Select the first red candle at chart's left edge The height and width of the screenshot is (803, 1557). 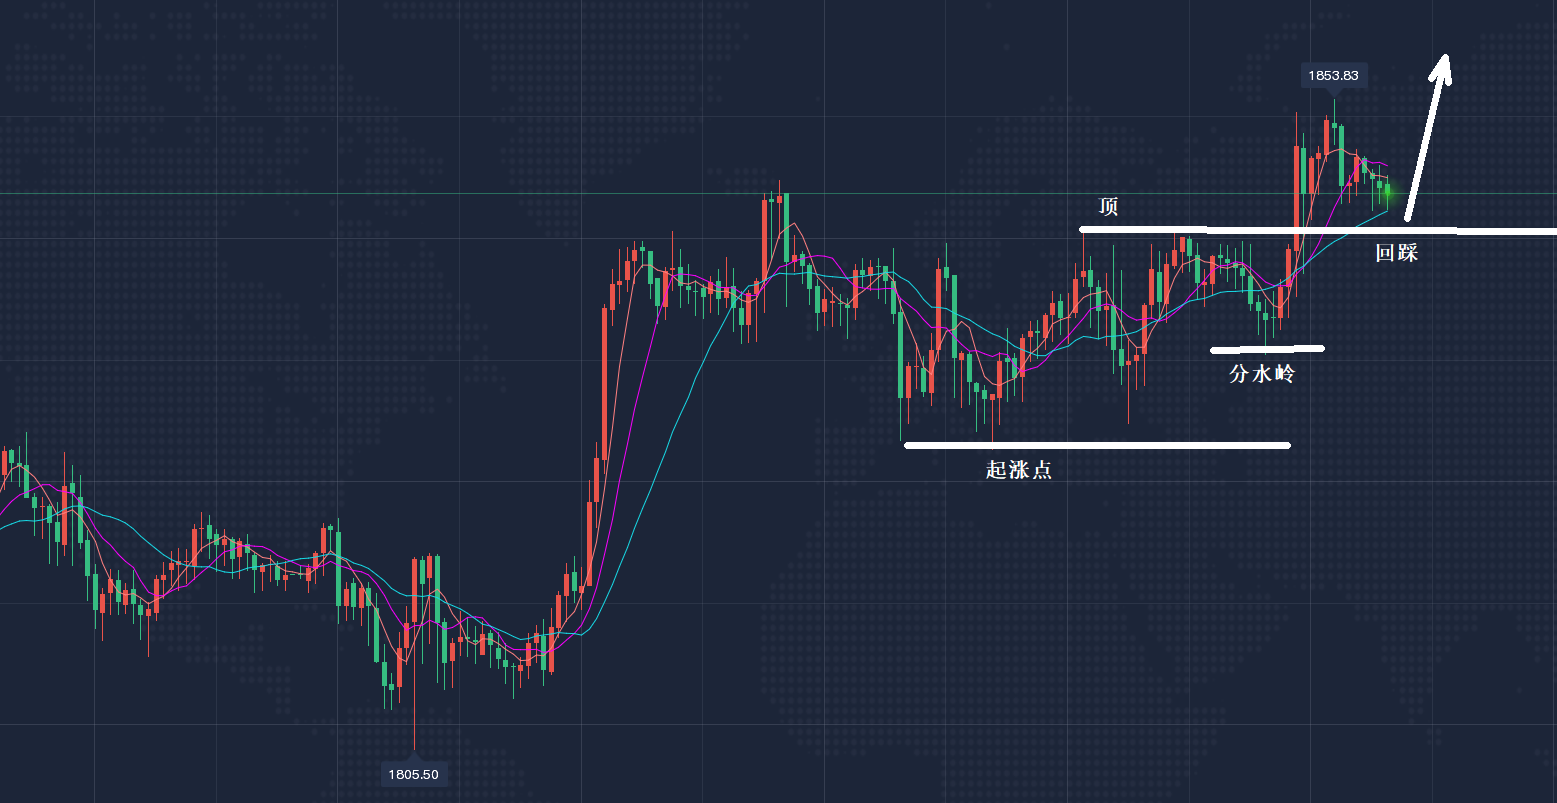pyautogui.click(x=5, y=463)
